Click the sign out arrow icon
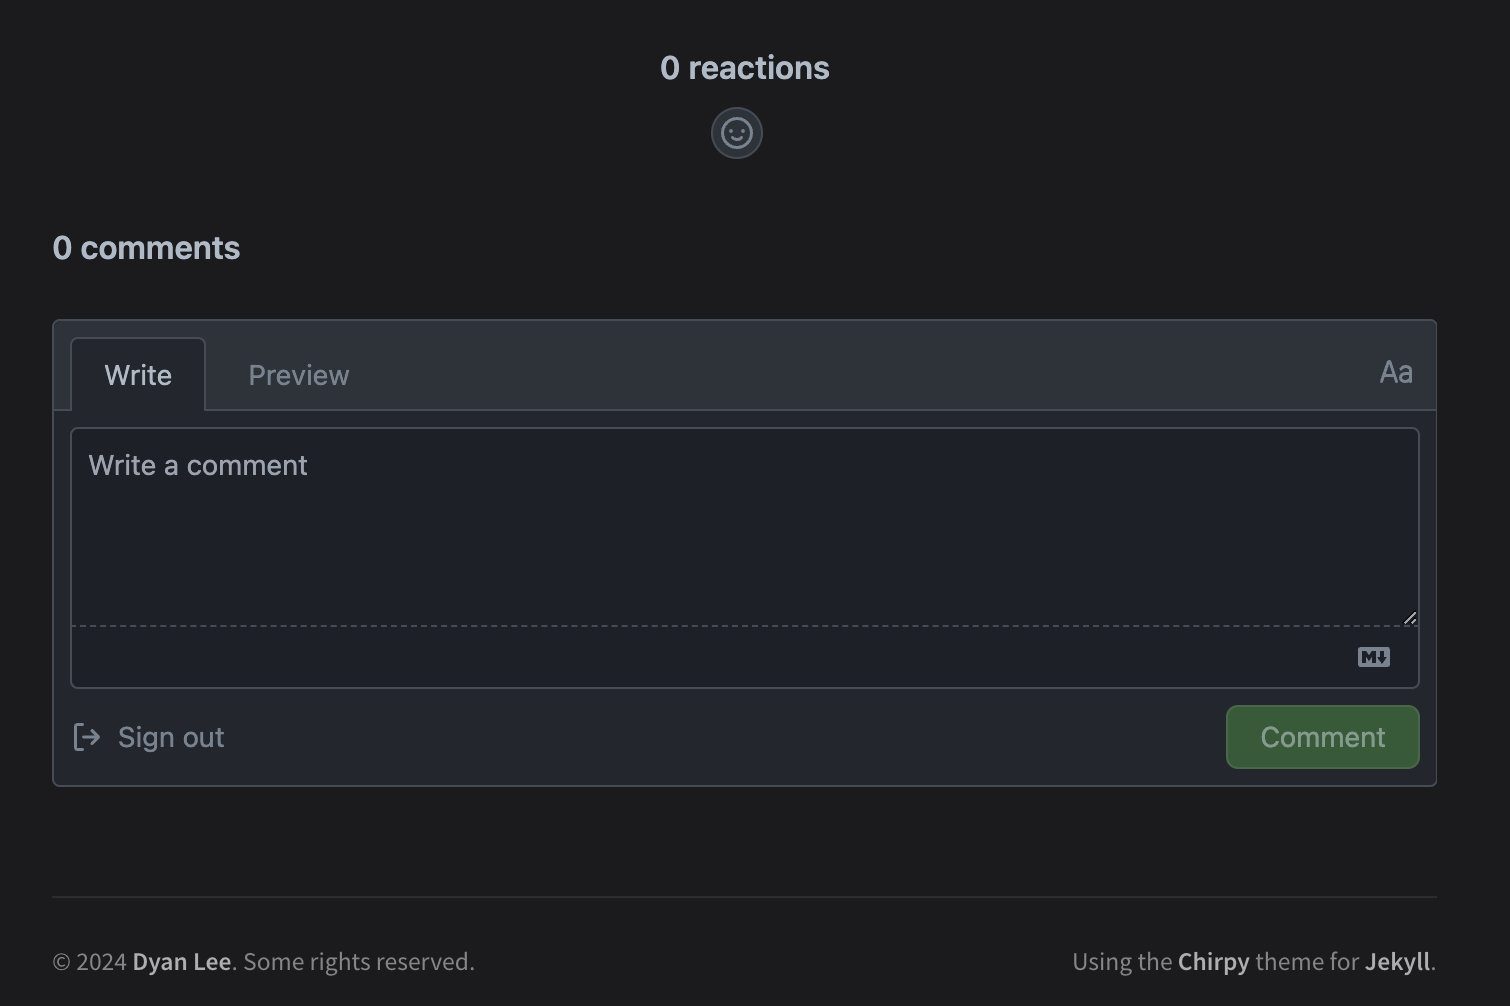Viewport: 1510px width, 1006px height. pyautogui.click(x=87, y=737)
